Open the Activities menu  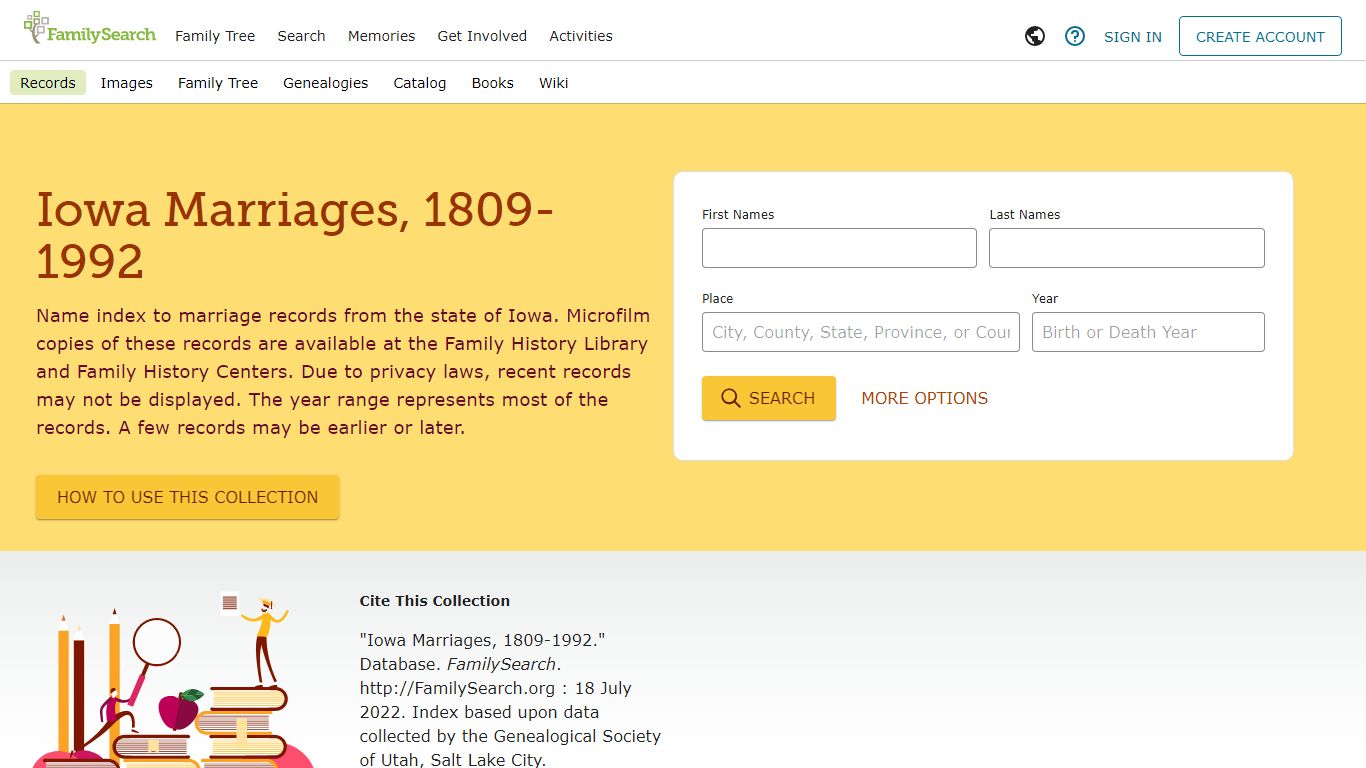581,36
